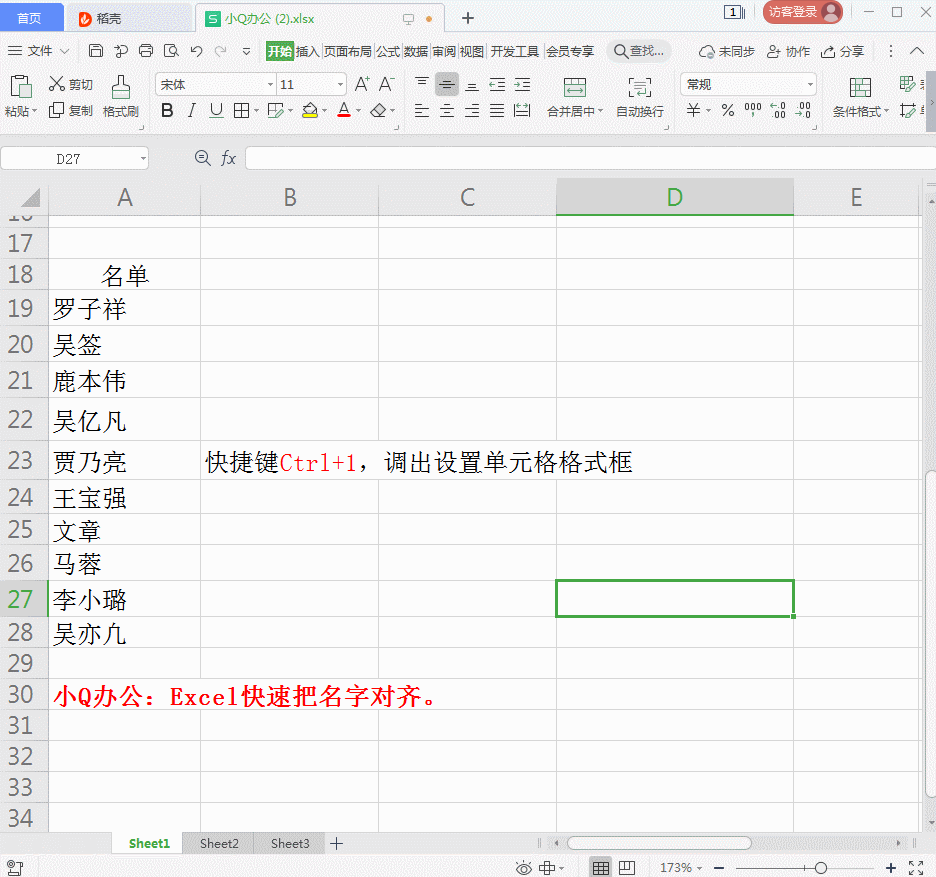Align text to top of cell

tap(421, 84)
